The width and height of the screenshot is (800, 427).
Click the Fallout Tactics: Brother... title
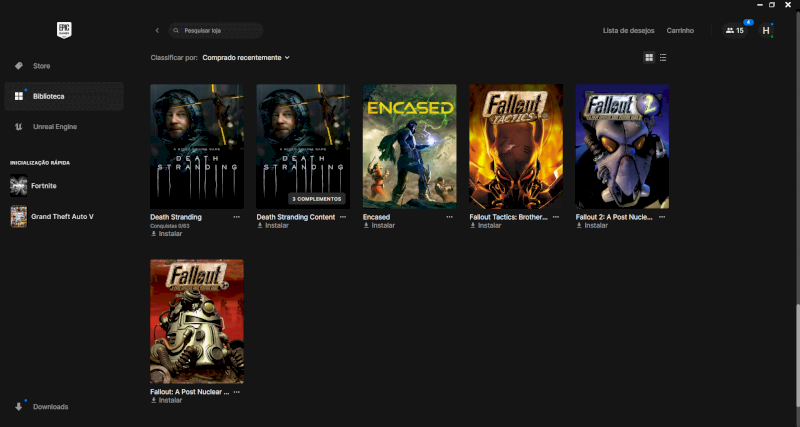pyautogui.click(x=508, y=217)
